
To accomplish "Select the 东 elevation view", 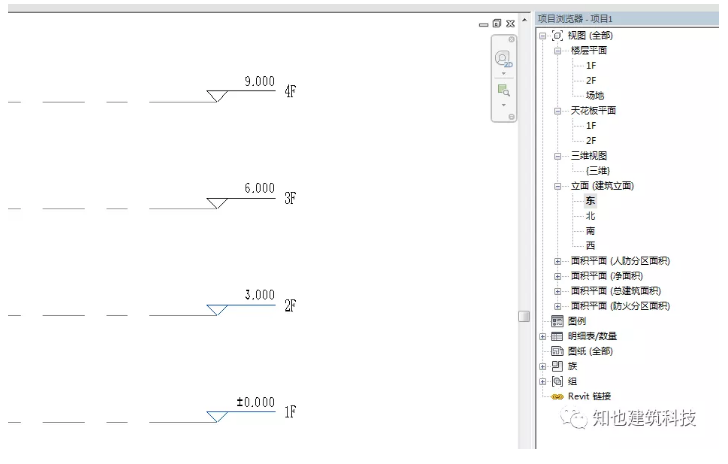I will click(590, 201).
